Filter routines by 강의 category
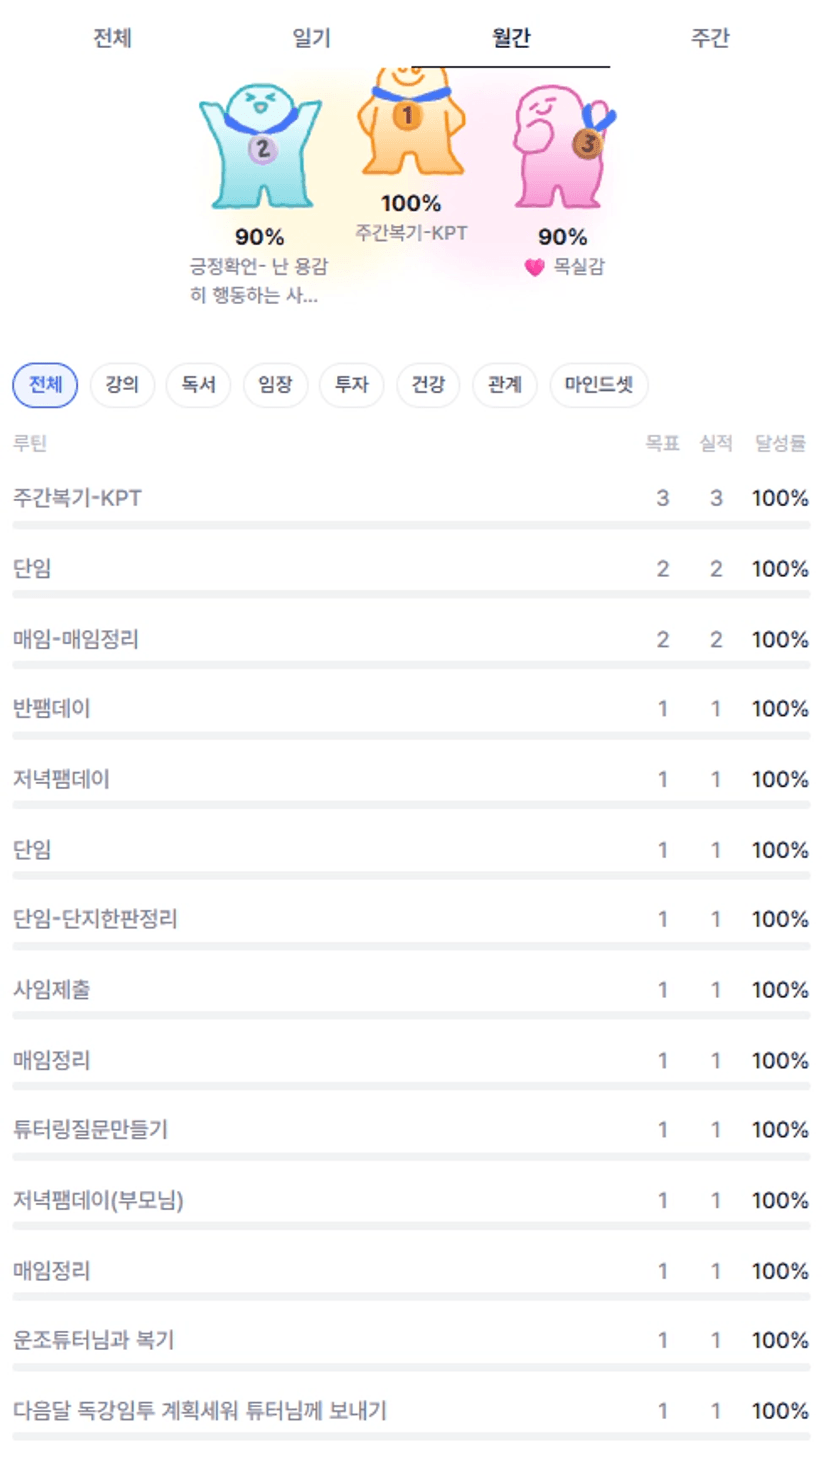This screenshot has width=827, height=1459. tap(122, 385)
